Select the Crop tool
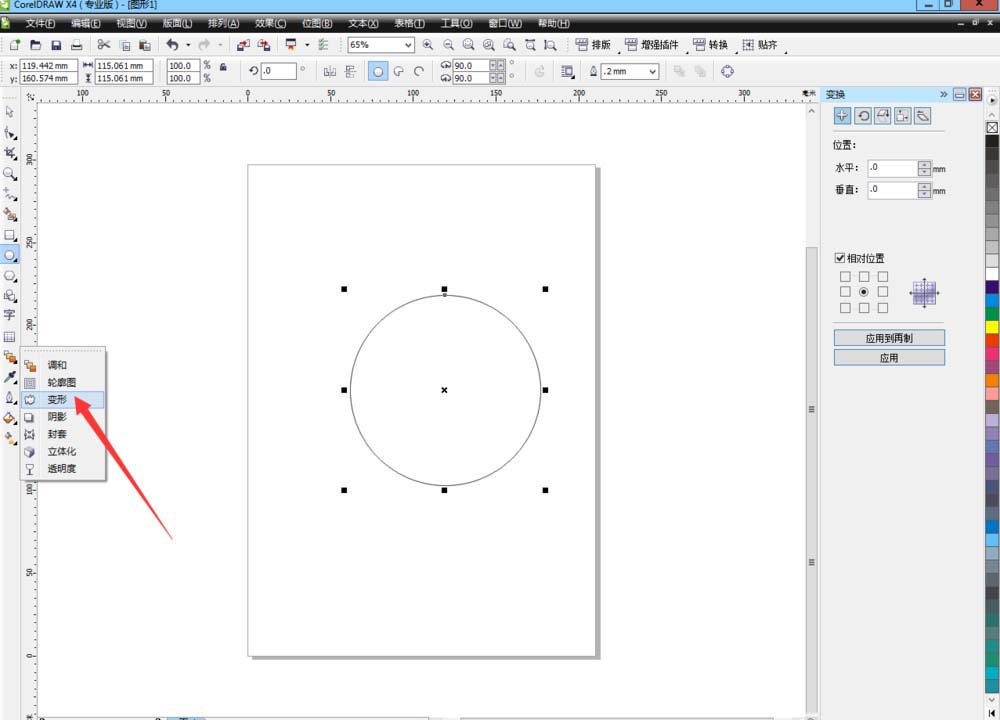 click(x=10, y=153)
